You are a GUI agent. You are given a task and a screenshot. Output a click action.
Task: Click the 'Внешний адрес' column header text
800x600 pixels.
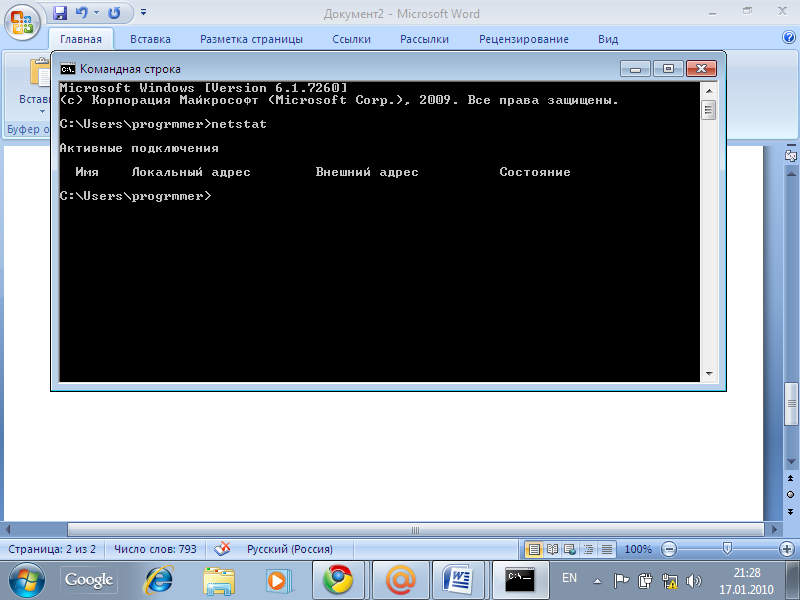click(x=367, y=172)
